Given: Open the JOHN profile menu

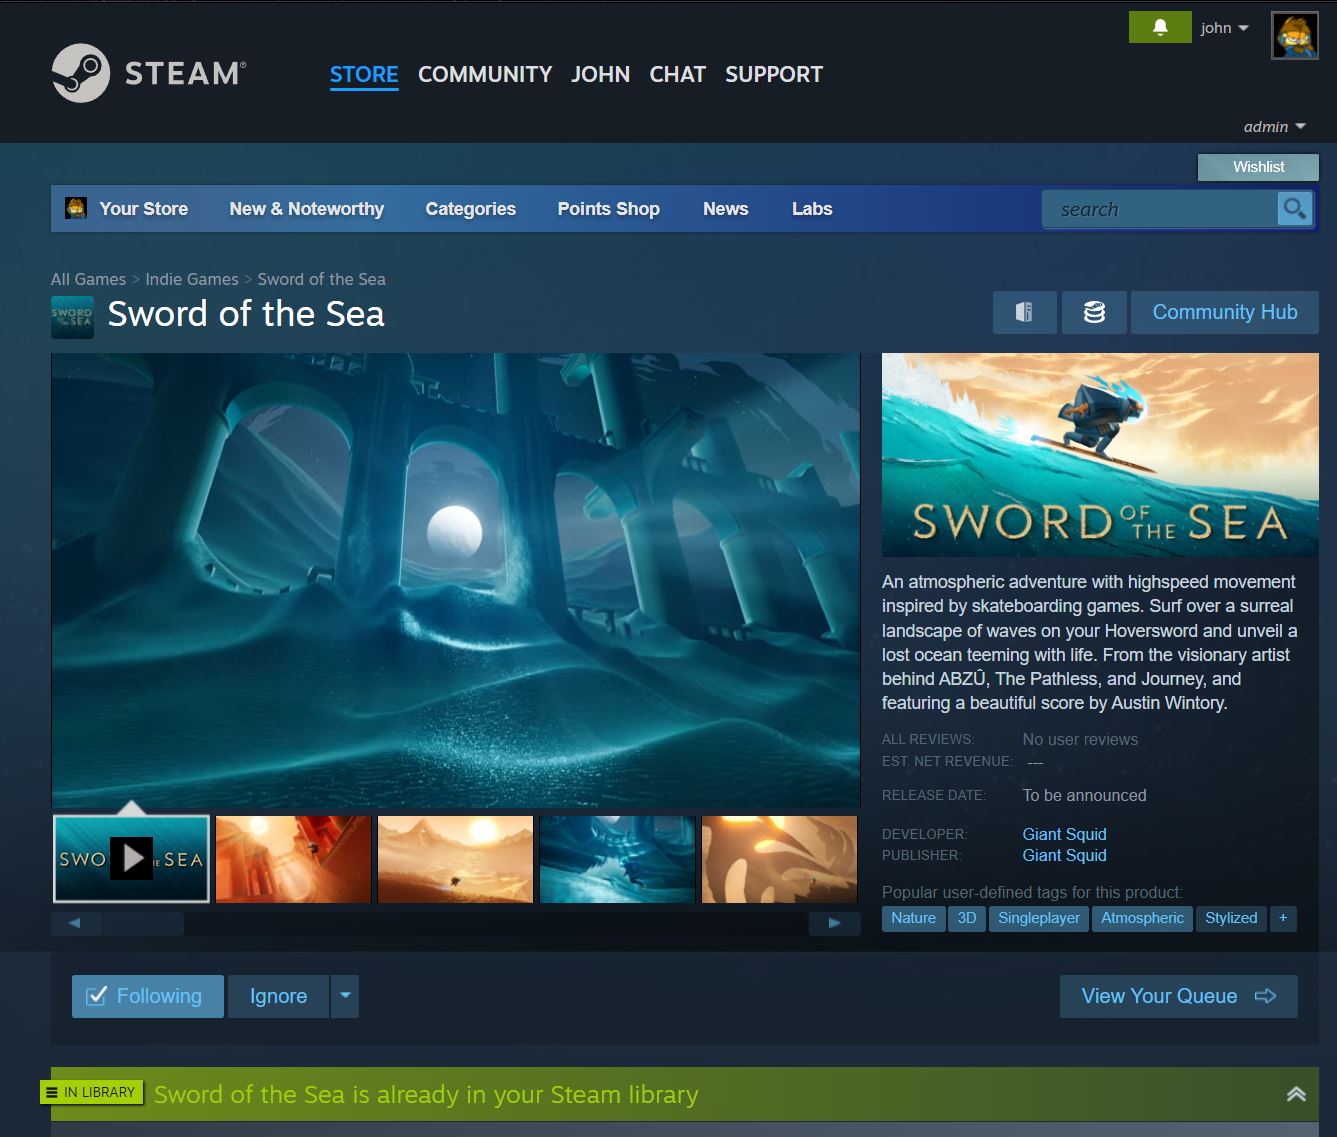Looking at the screenshot, I should pyautogui.click(x=601, y=75).
